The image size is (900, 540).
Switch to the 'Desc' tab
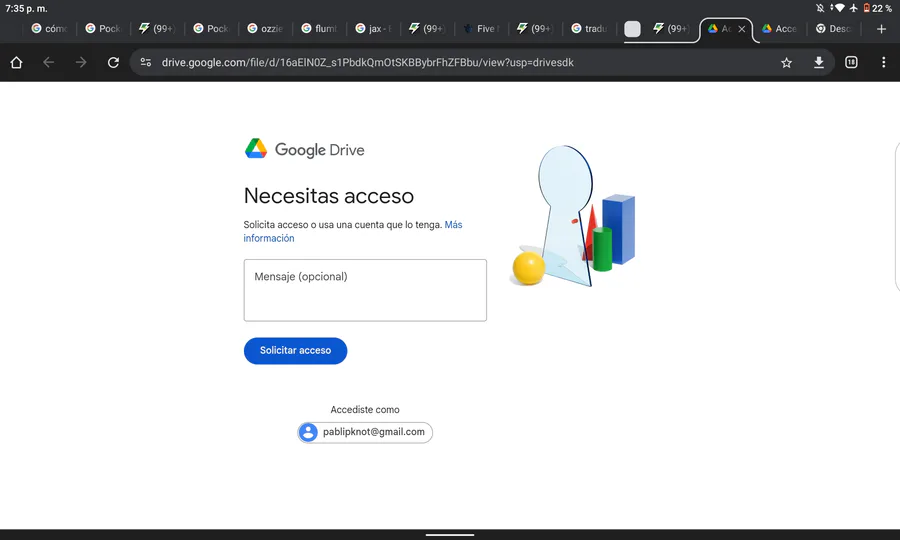click(833, 29)
